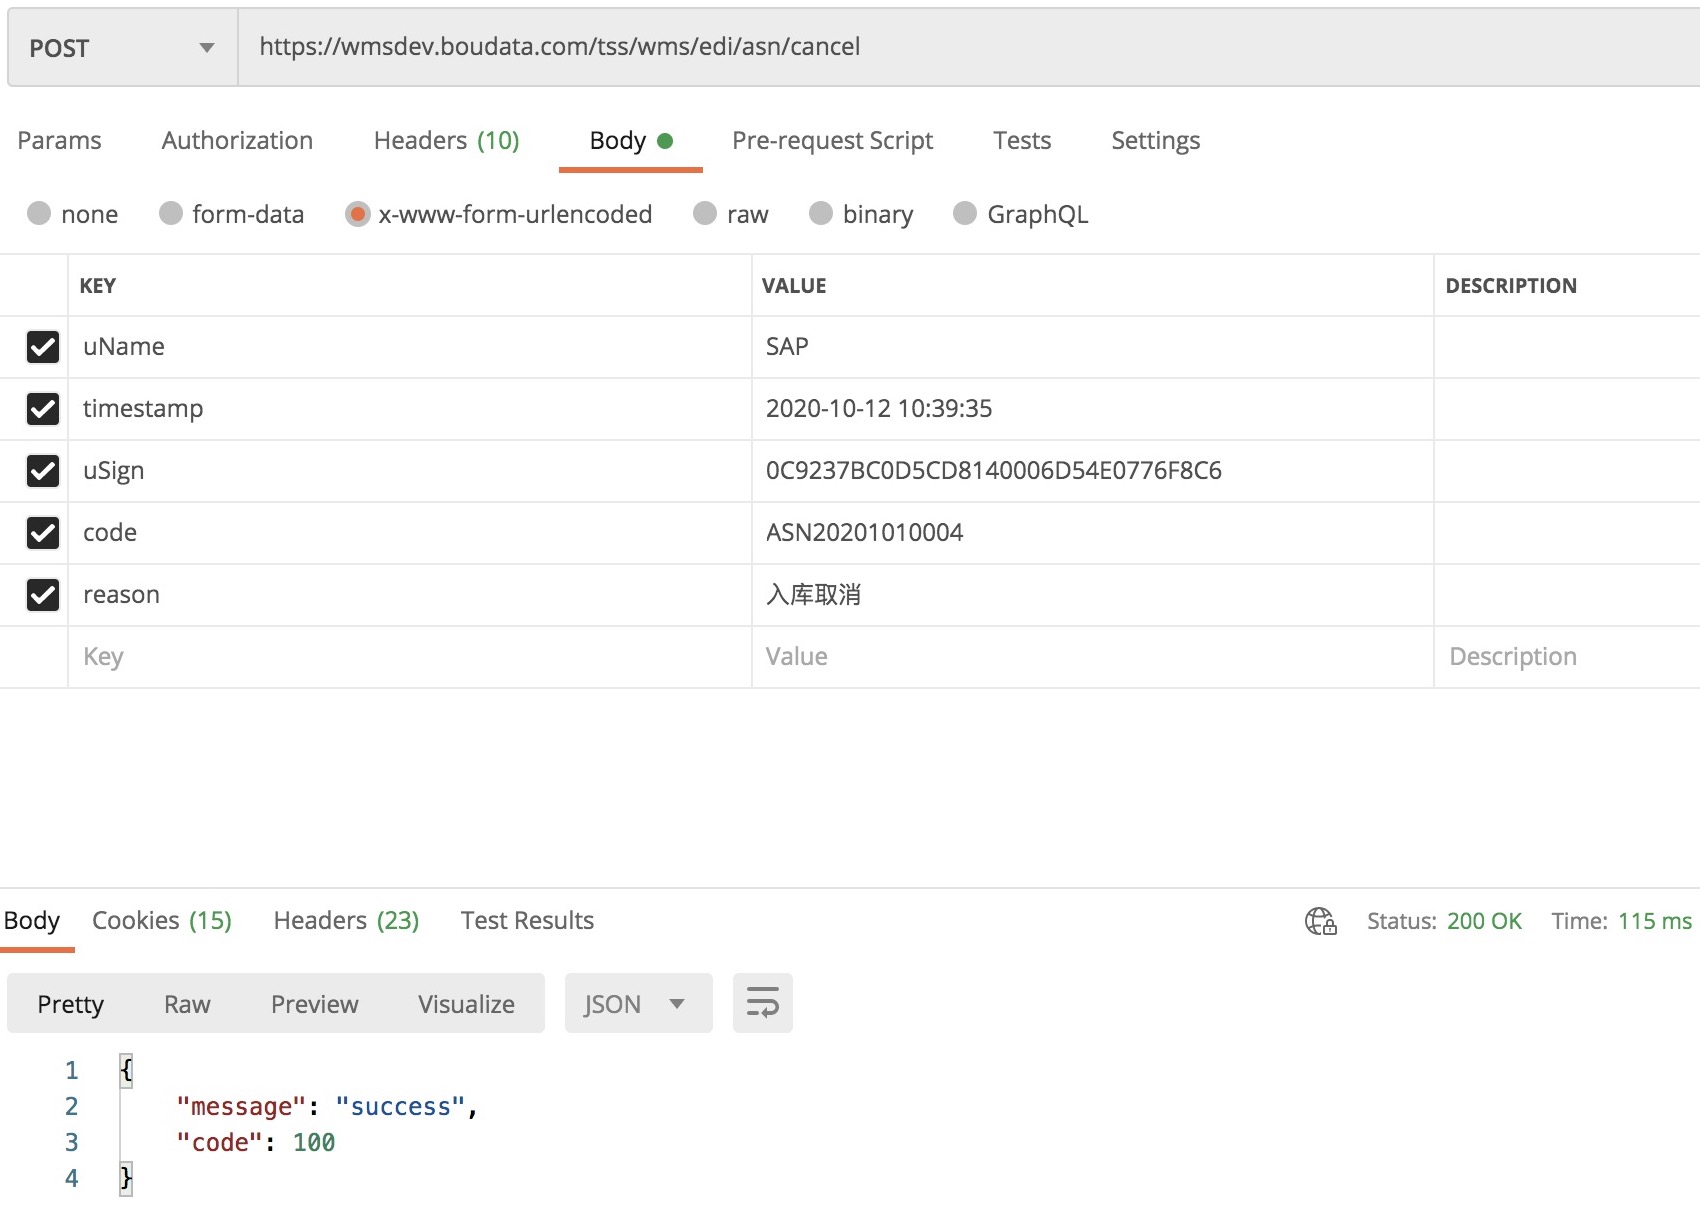The image size is (1700, 1222).
Task: Open the POST method dropdown
Action: pos(122,48)
